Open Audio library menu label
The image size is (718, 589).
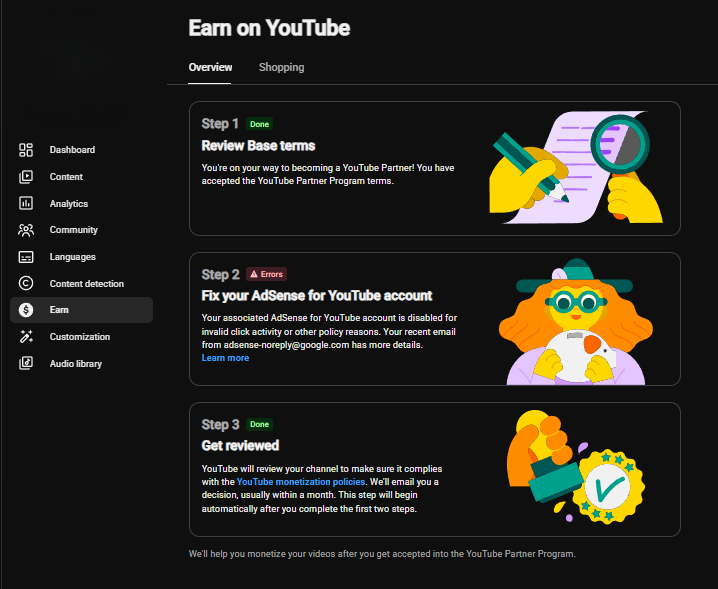[x=76, y=364]
